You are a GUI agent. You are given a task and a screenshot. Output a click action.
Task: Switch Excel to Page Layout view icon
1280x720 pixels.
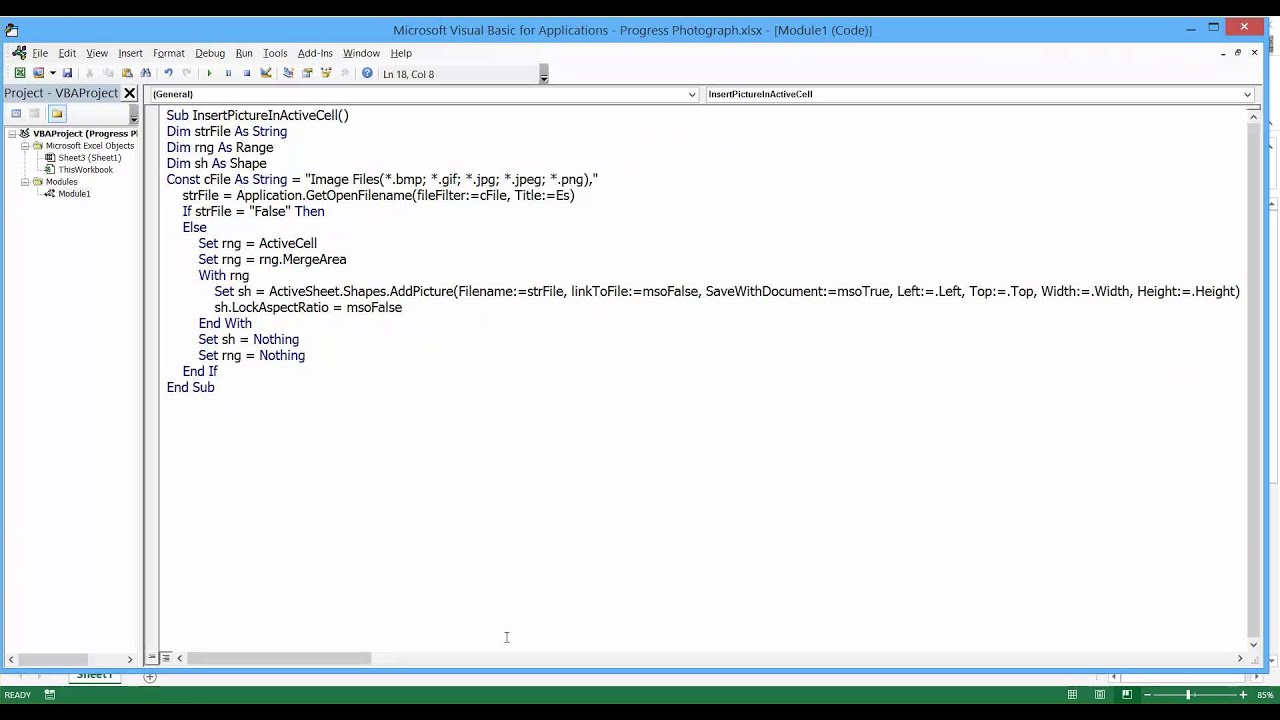point(1100,695)
